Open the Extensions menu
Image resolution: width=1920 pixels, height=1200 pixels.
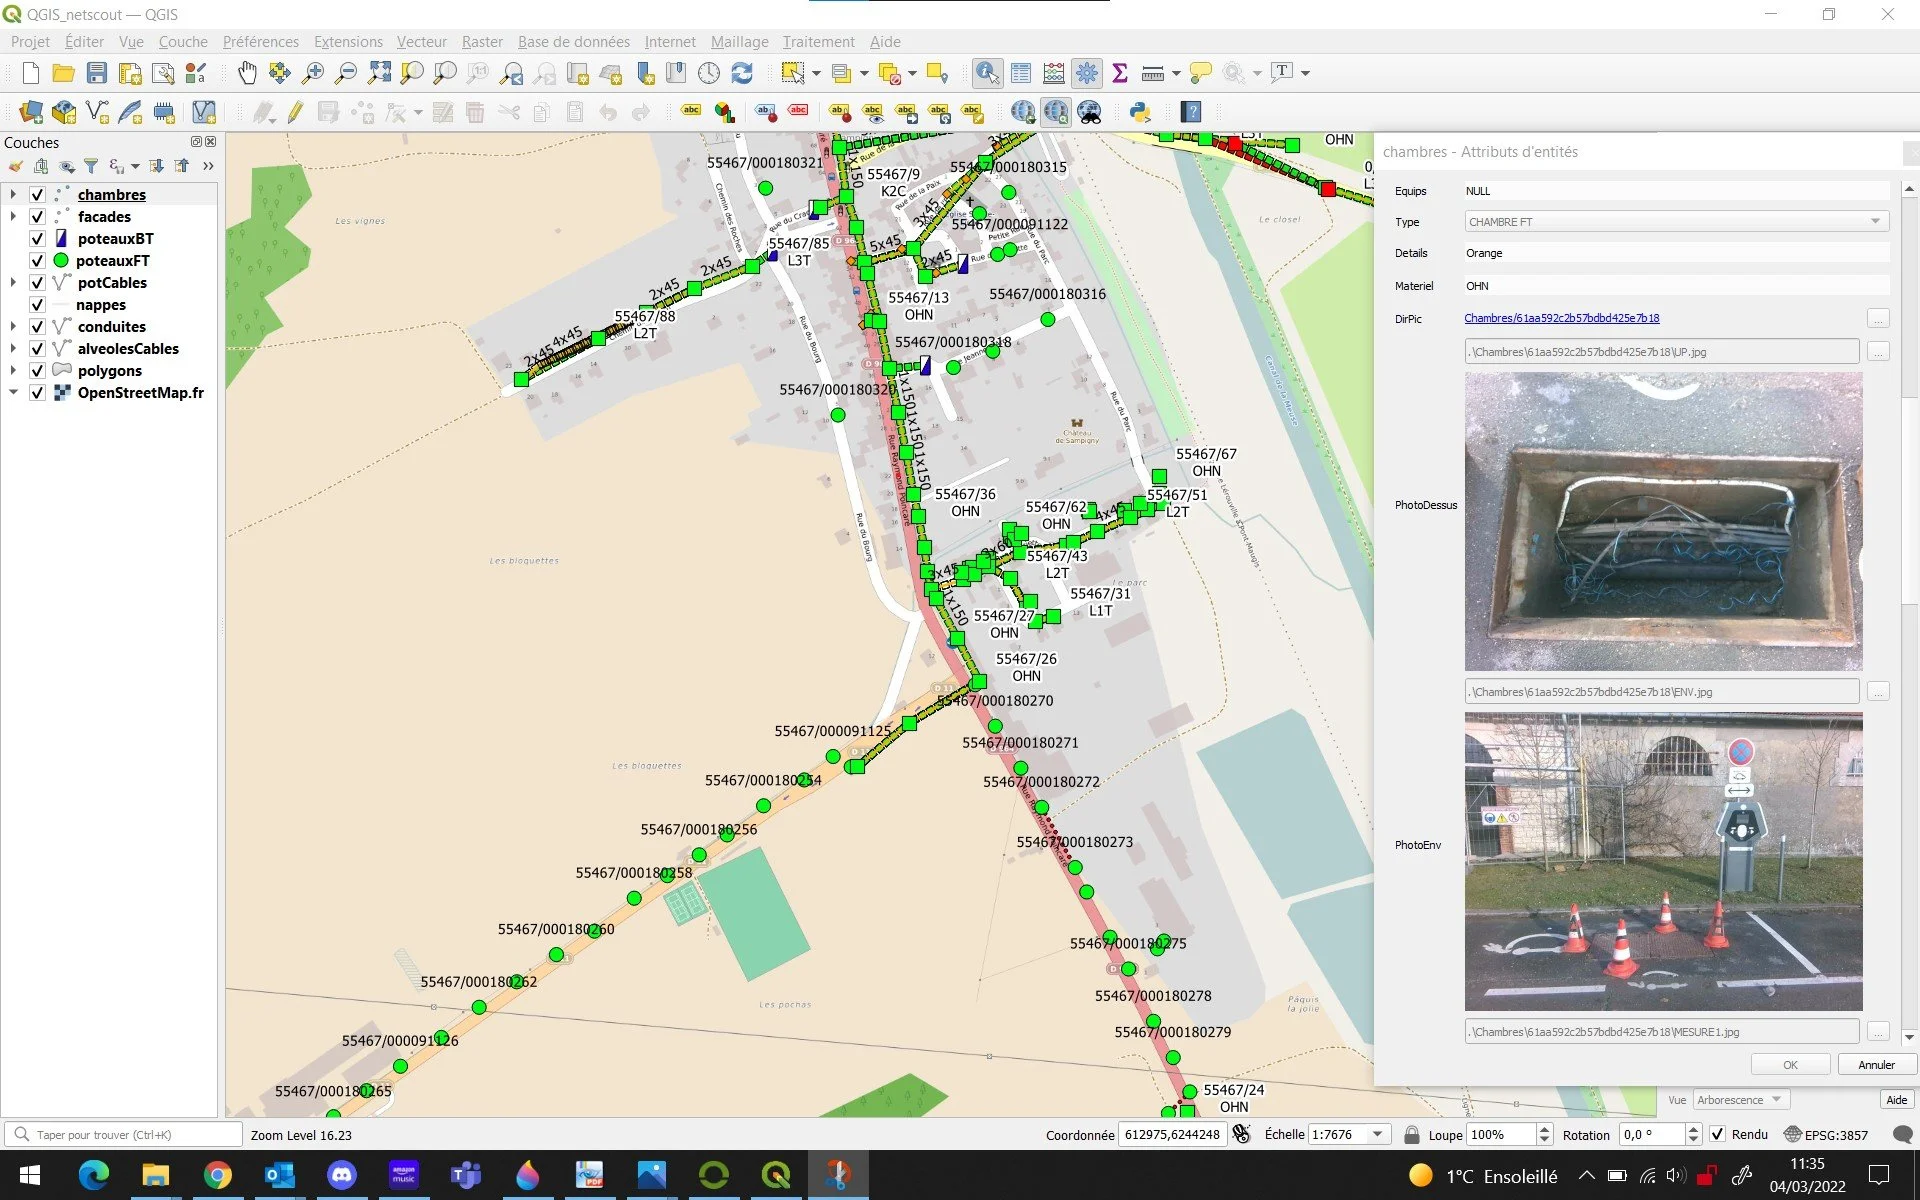click(x=348, y=42)
